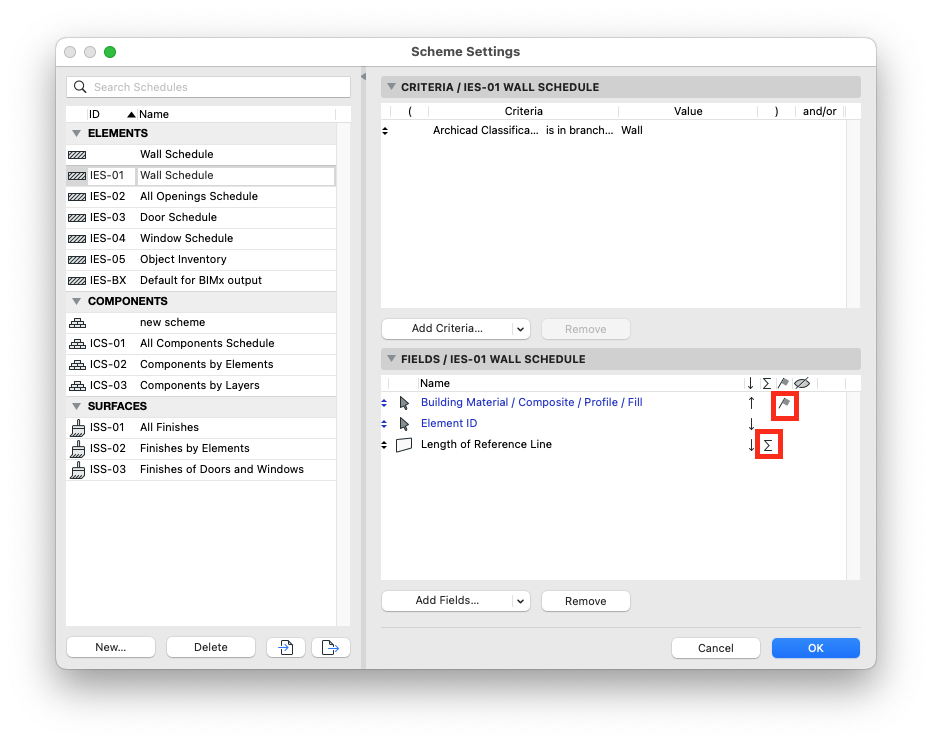Click the export scheme icon button
Image resolution: width=932 pixels, height=743 pixels.
(x=330, y=647)
